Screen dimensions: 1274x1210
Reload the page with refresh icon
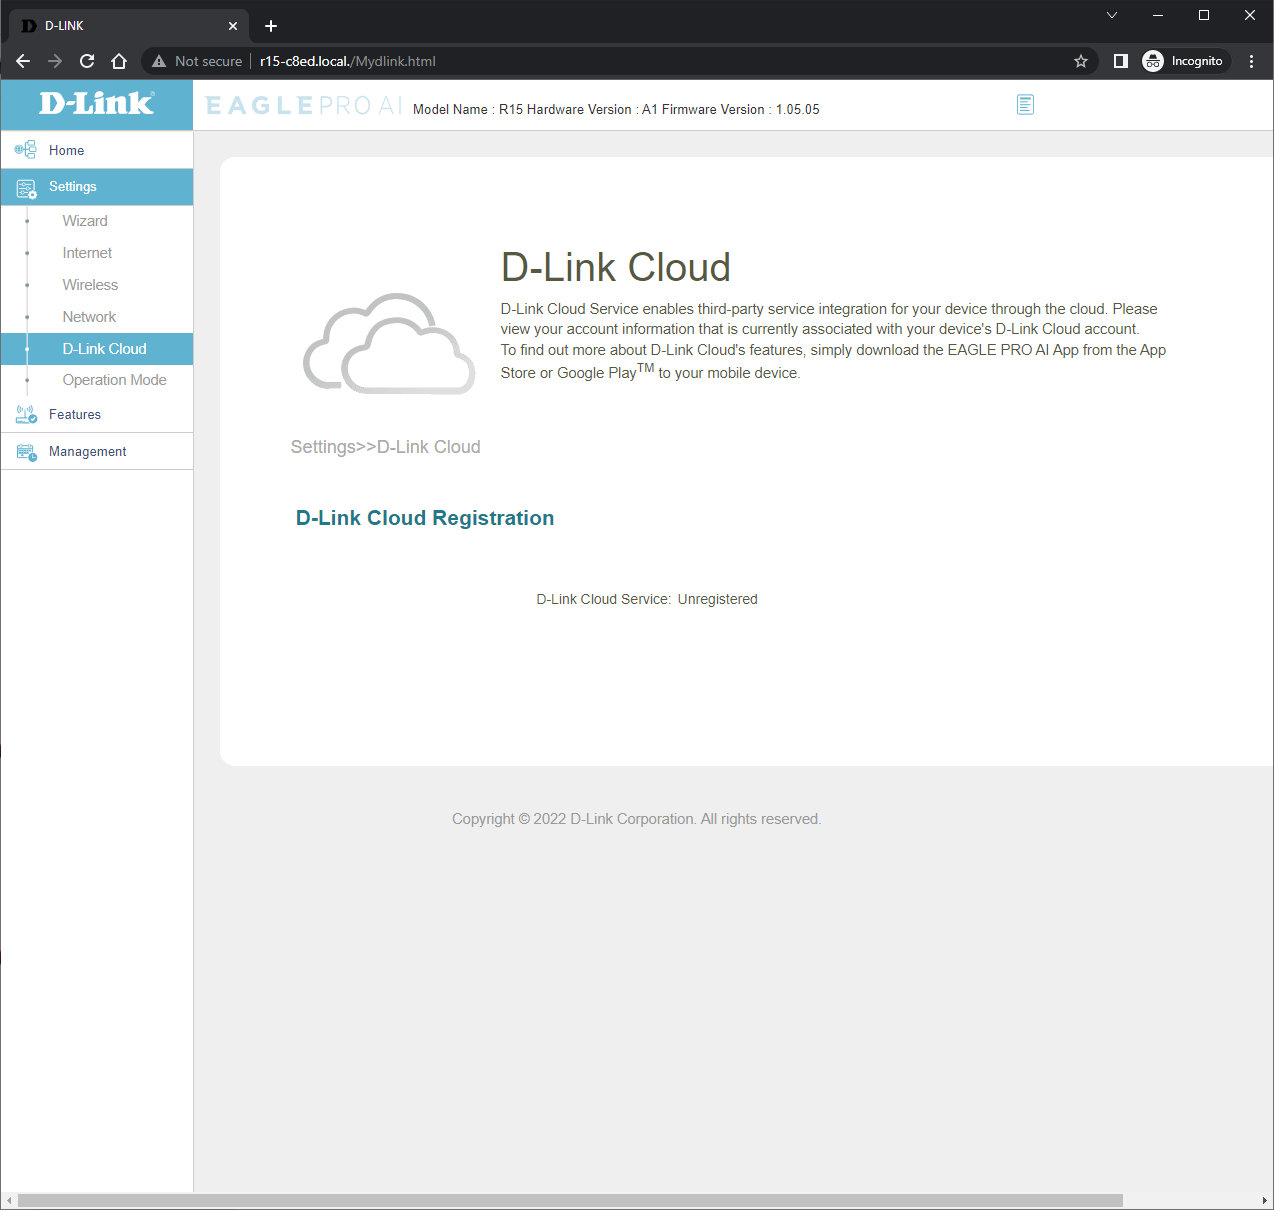pyautogui.click(x=87, y=61)
